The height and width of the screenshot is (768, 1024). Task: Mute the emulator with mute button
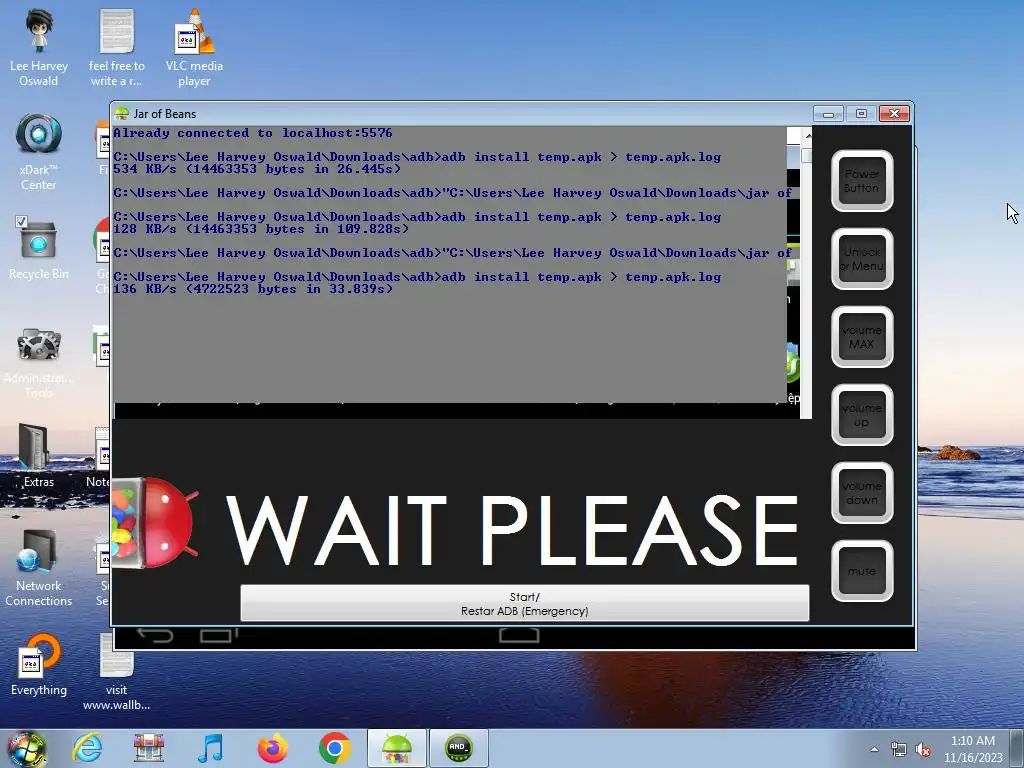coord(862,571)
